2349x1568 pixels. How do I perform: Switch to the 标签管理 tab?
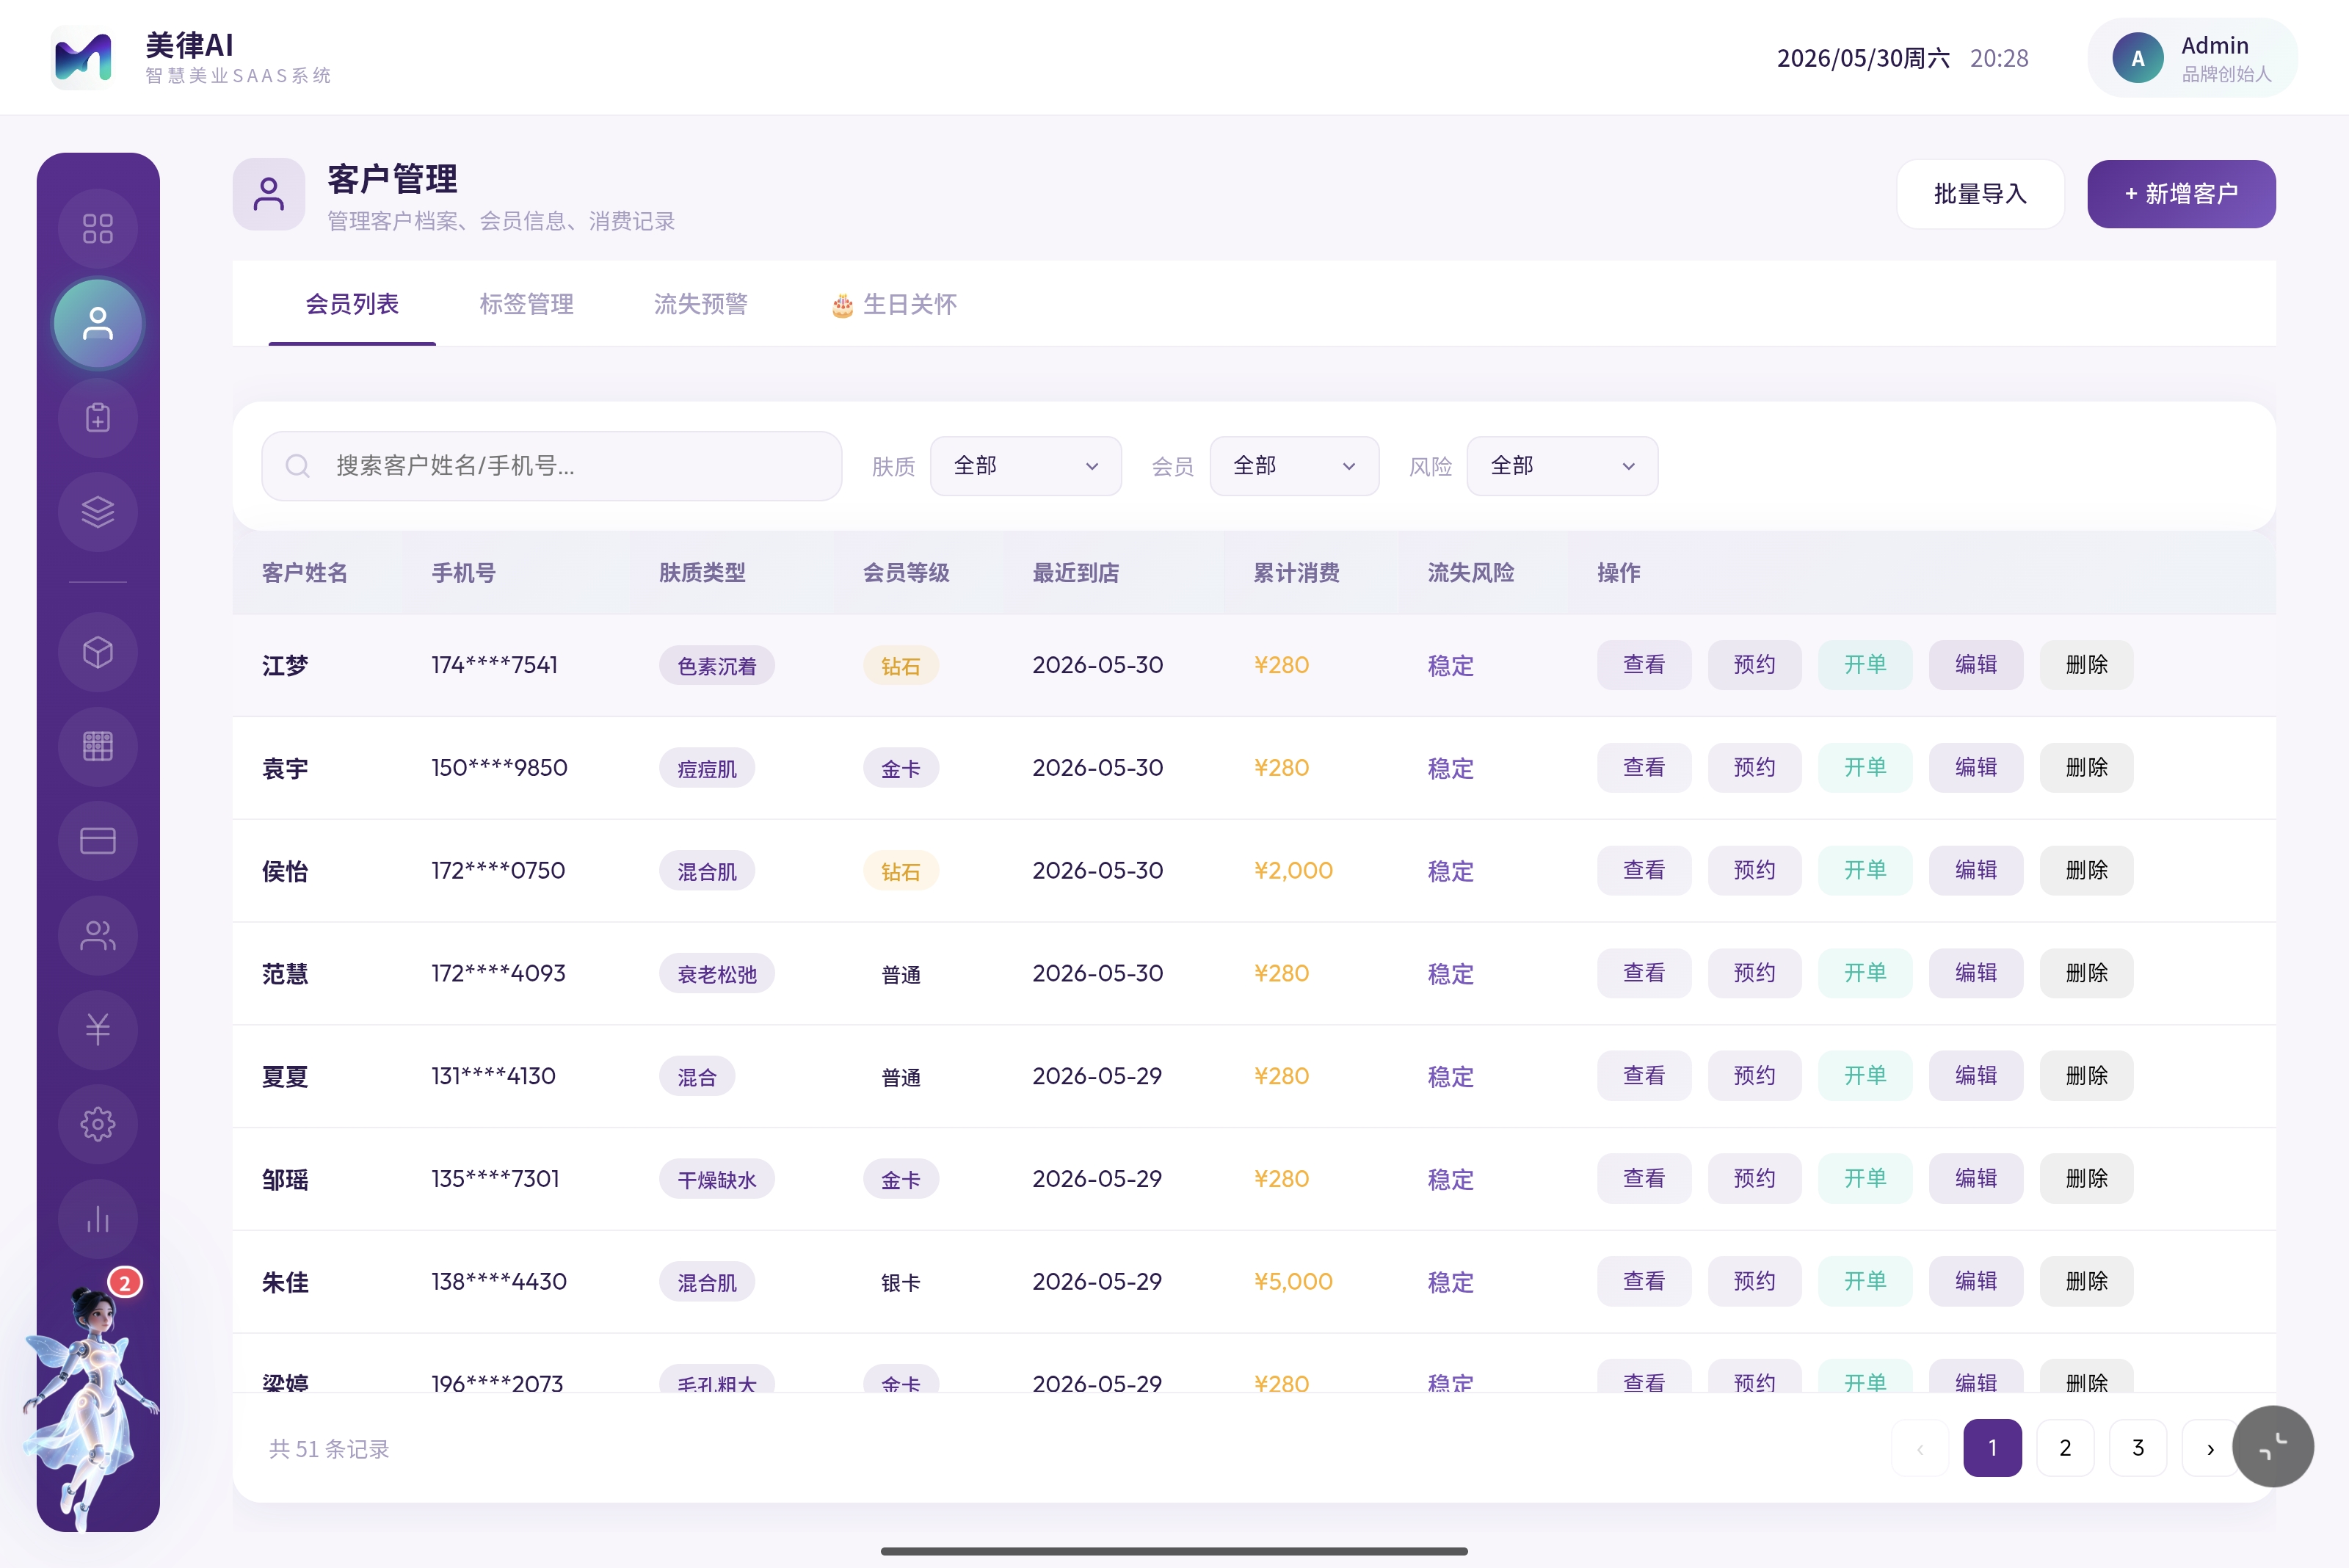526,304
